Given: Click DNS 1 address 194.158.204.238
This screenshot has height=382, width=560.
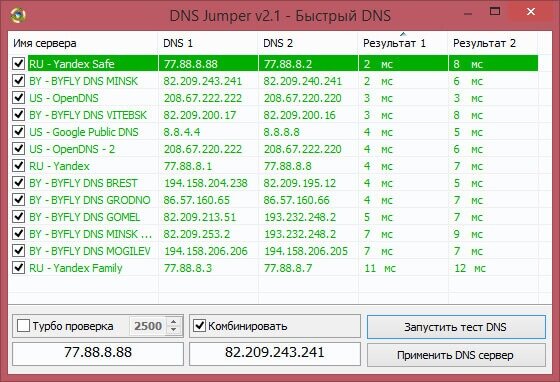Looking at the screenshot, I should [205, 183].
